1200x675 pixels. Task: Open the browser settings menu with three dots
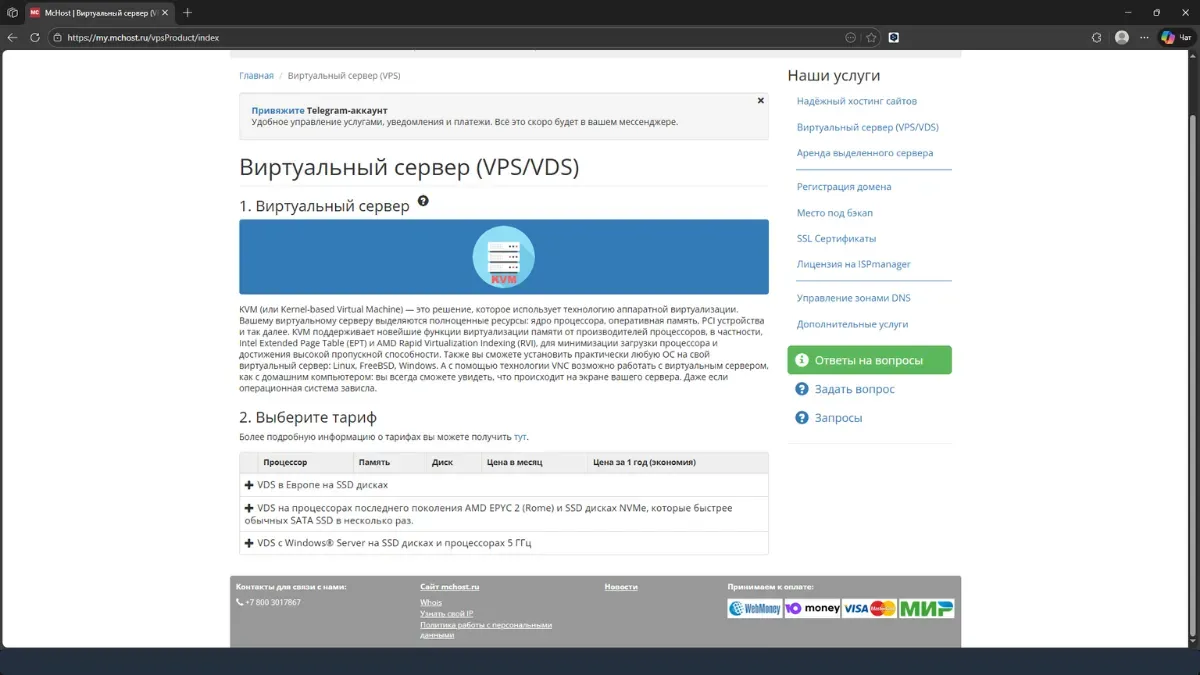click(1143, 36)
